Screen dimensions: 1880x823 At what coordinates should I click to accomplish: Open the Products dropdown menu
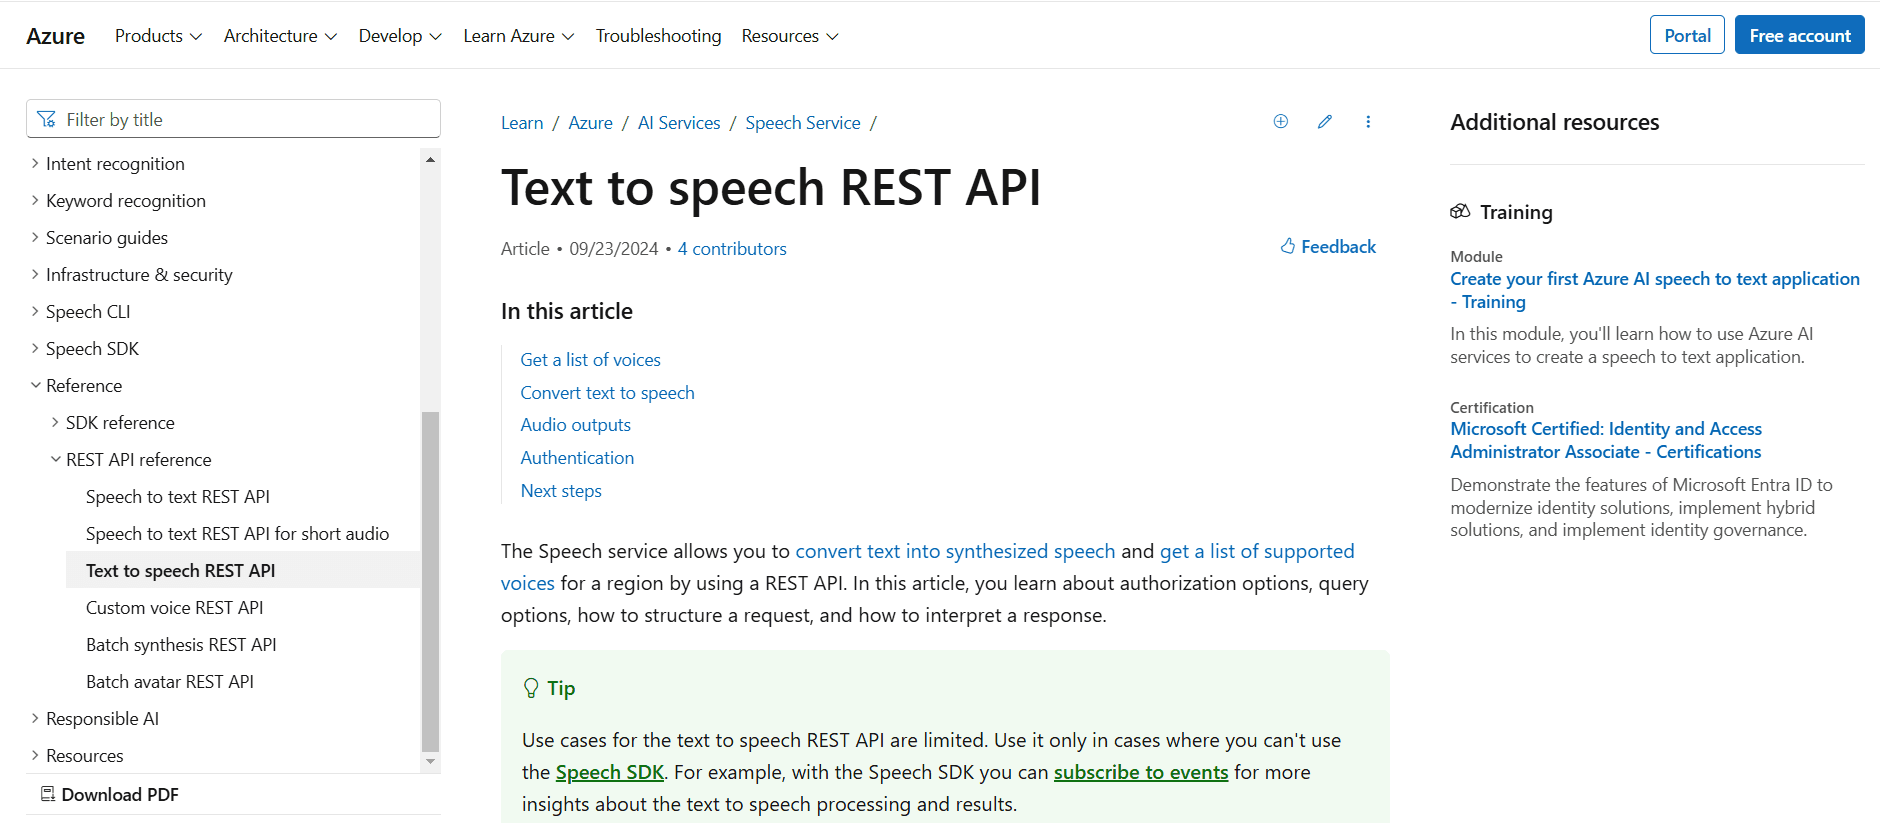point(158,36)
